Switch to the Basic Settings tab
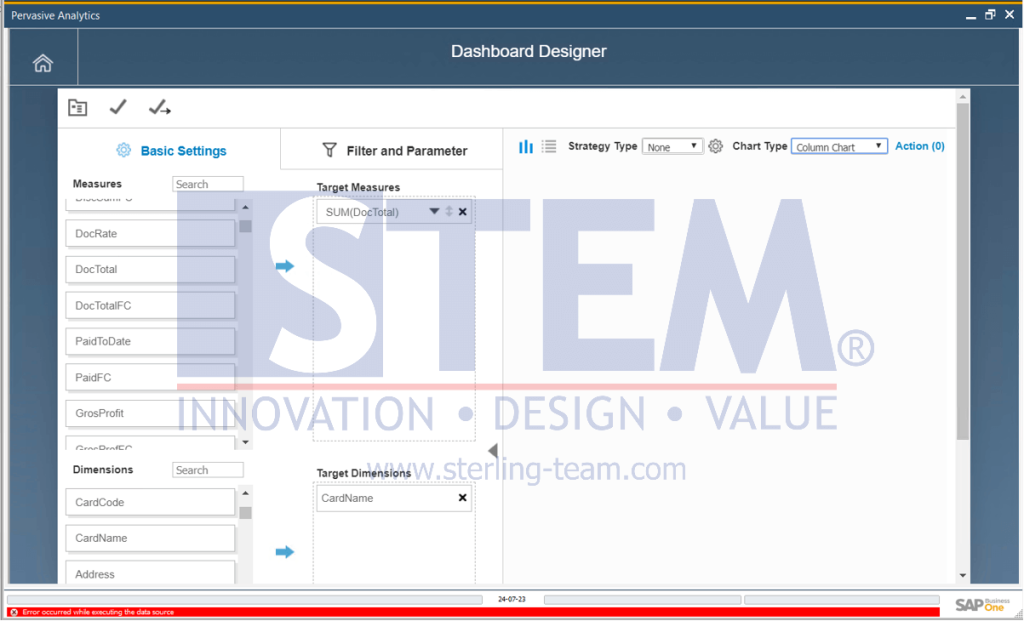 point(183,150)
